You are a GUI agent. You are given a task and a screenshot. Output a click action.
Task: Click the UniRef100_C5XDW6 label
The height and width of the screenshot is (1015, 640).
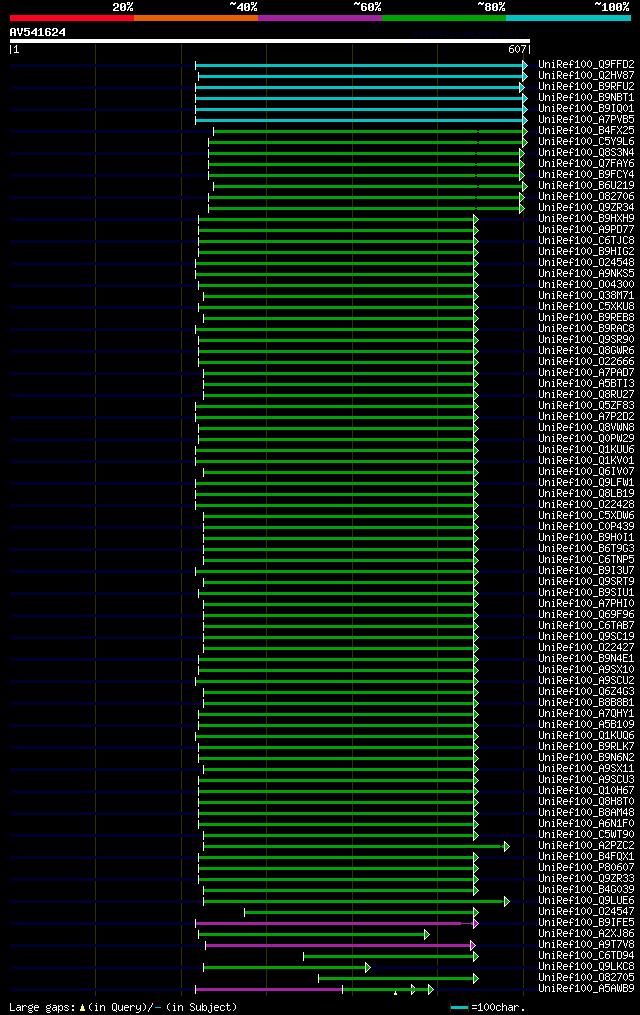tap(586, 515)
